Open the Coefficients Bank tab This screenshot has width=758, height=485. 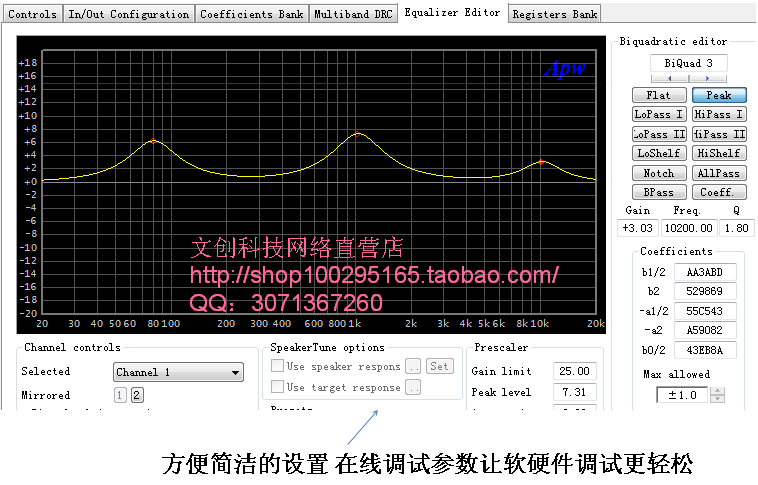click(x=251, y=14)
